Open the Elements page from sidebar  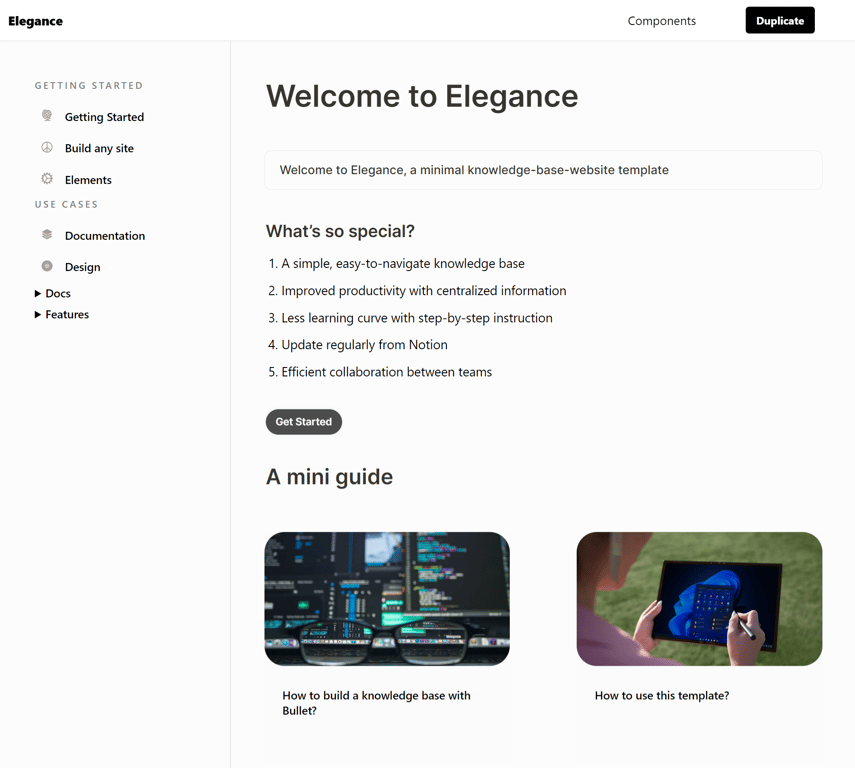pos(89,179)
